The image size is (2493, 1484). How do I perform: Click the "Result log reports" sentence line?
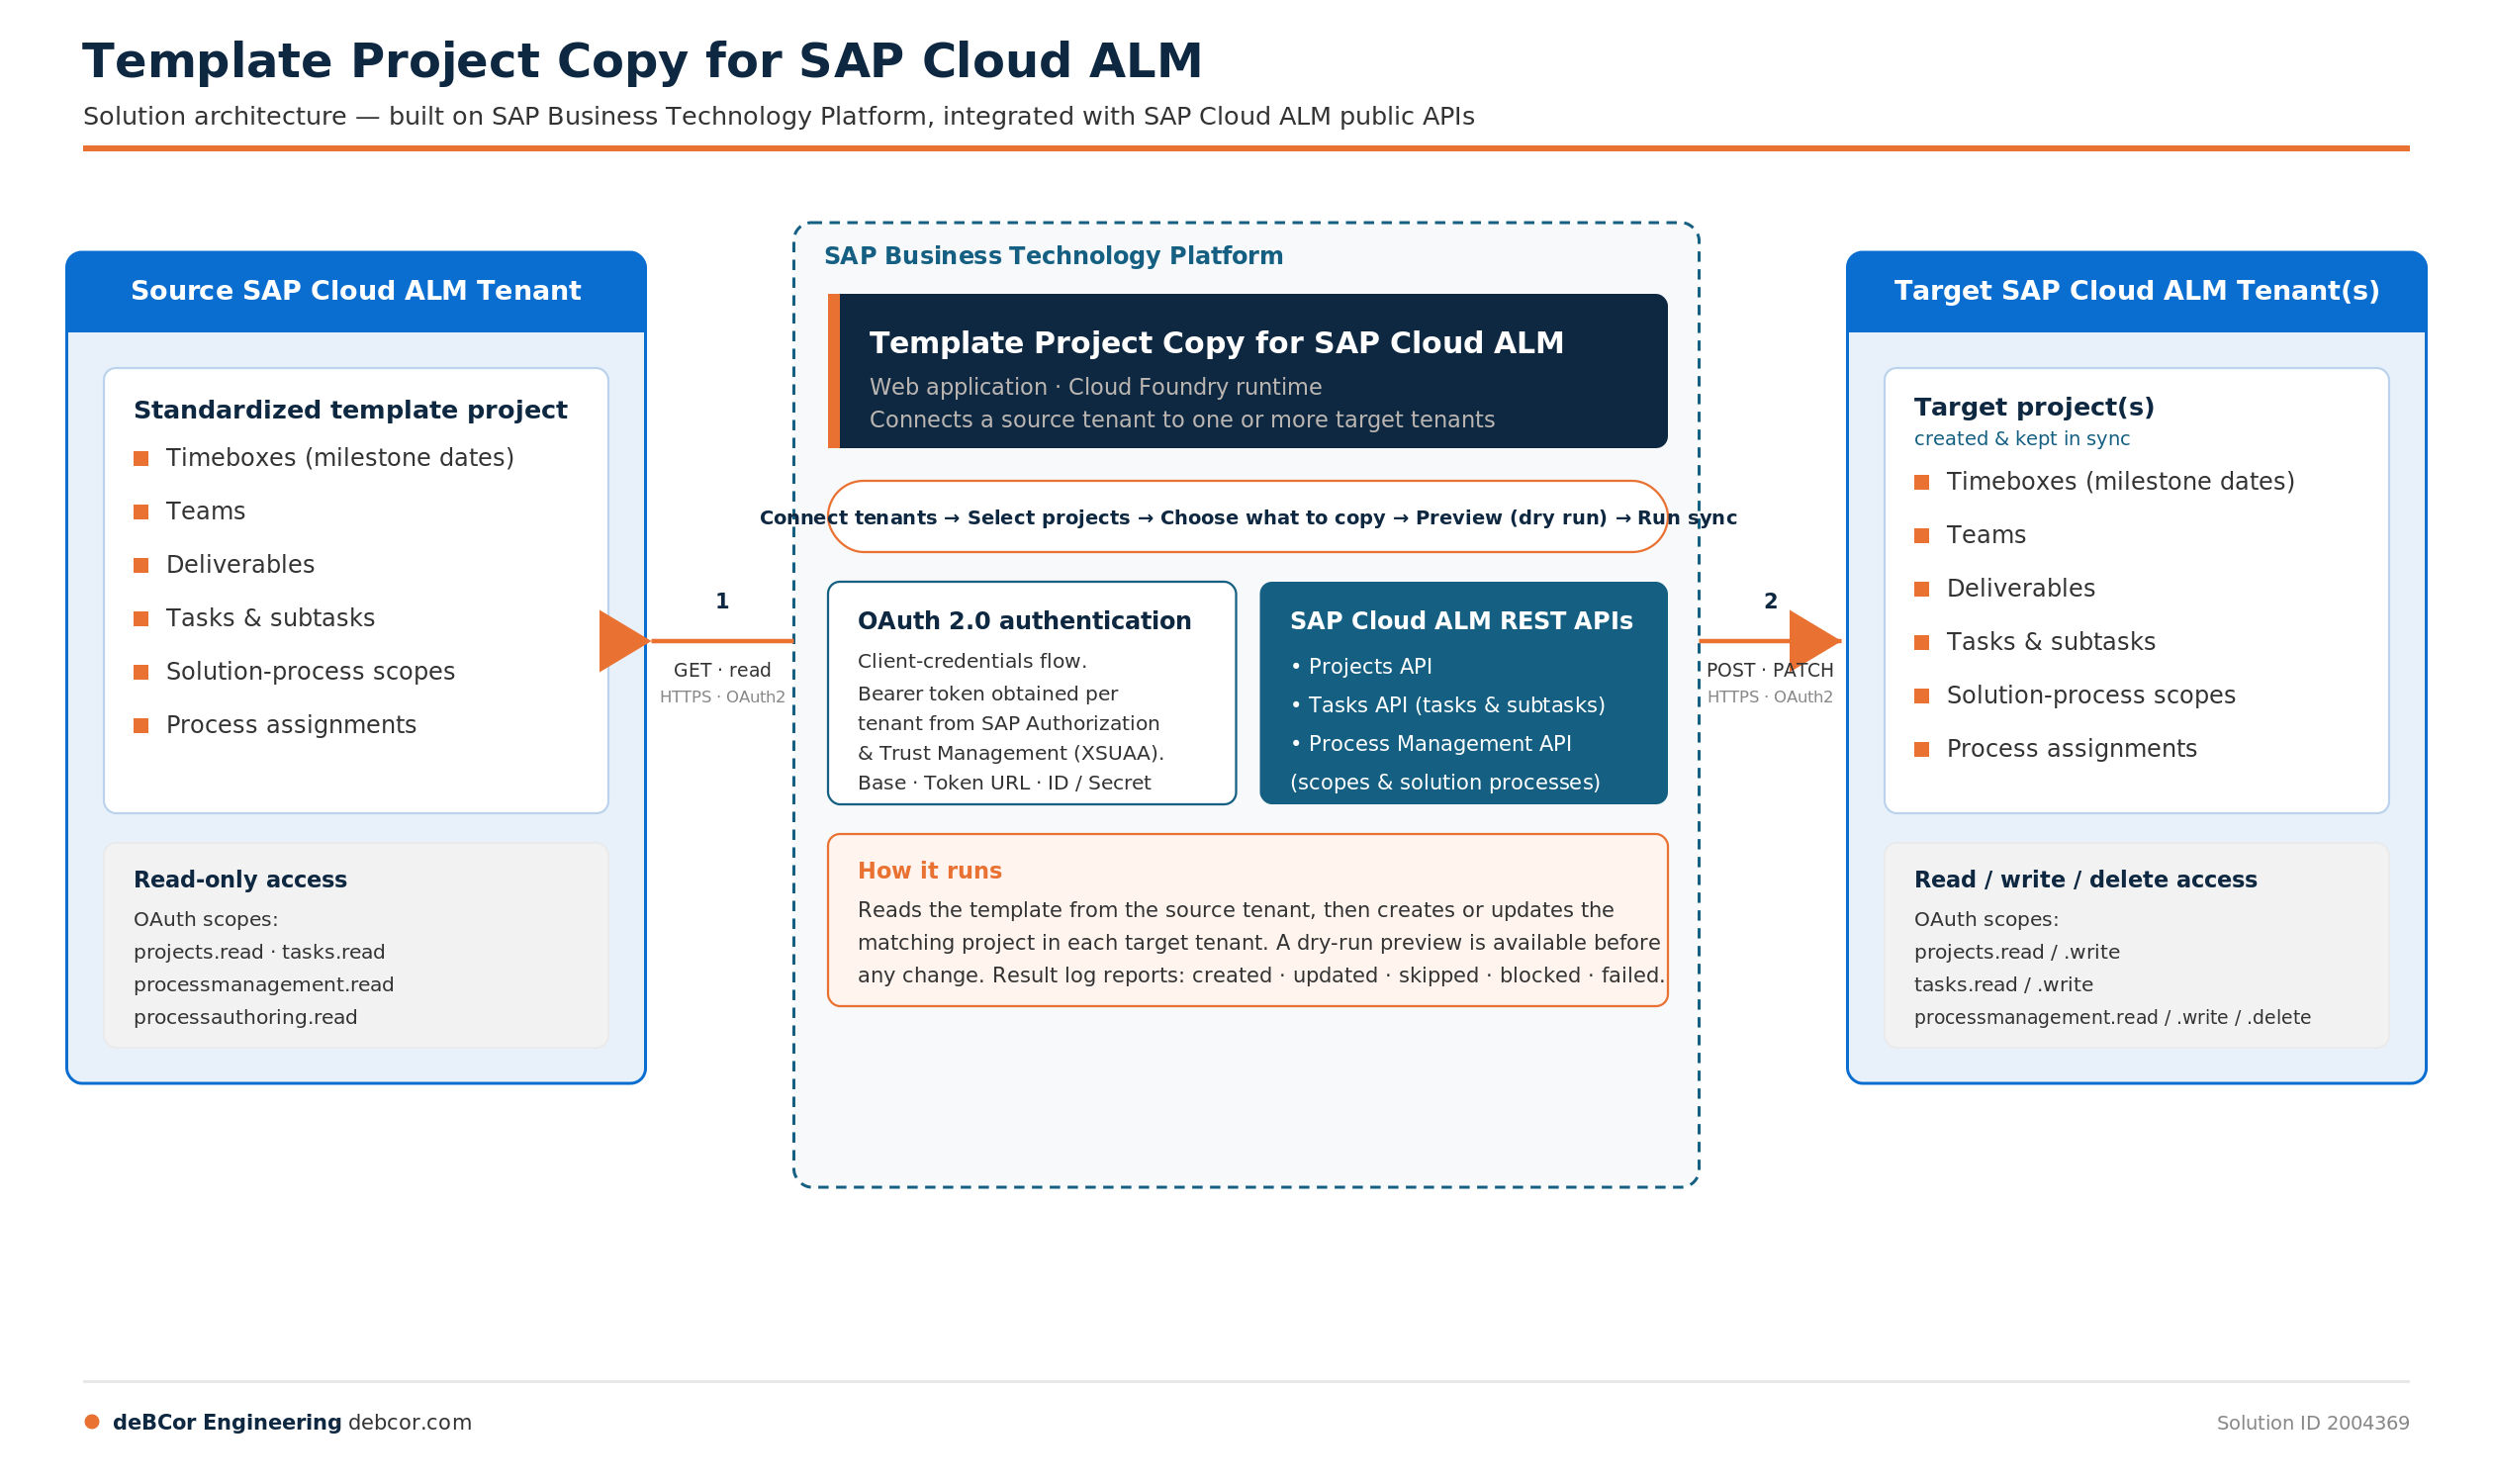click(1261, 975)
